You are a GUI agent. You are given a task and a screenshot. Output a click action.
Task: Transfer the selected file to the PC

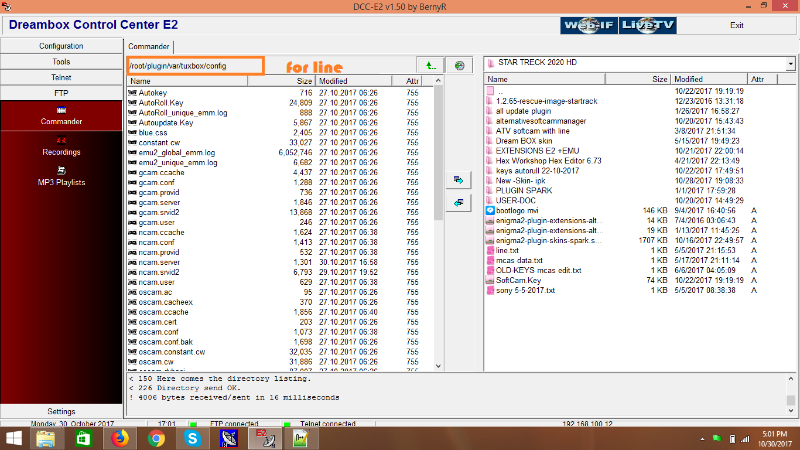[458, 180]
